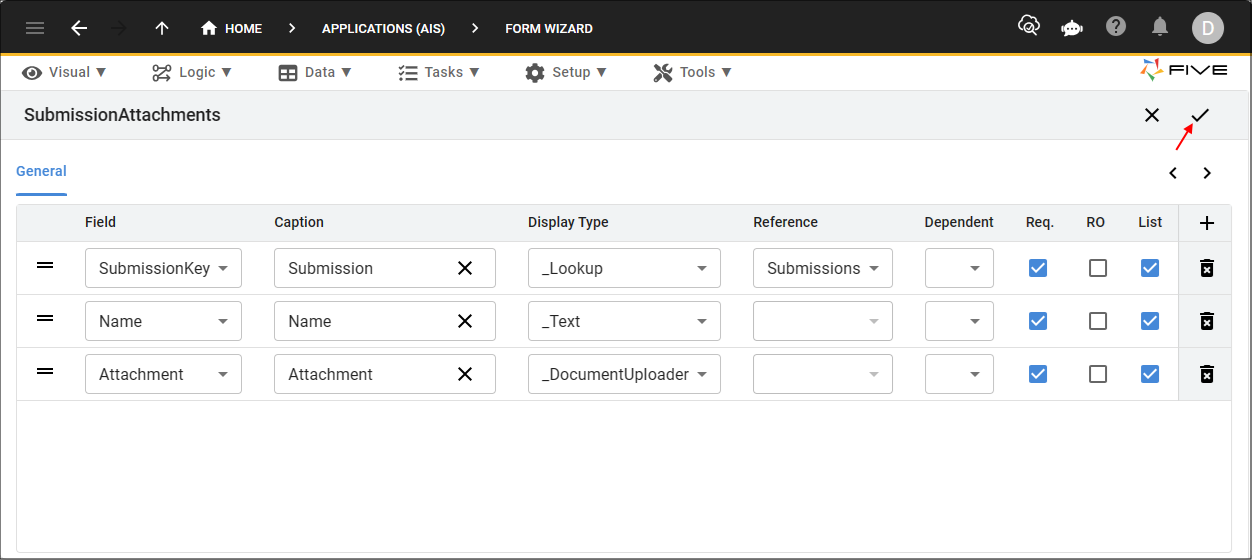This screenshot has height=560, width=1252.
Task: Enable RO checkbox for SubmissionKey row
Action: (1098, 268)
